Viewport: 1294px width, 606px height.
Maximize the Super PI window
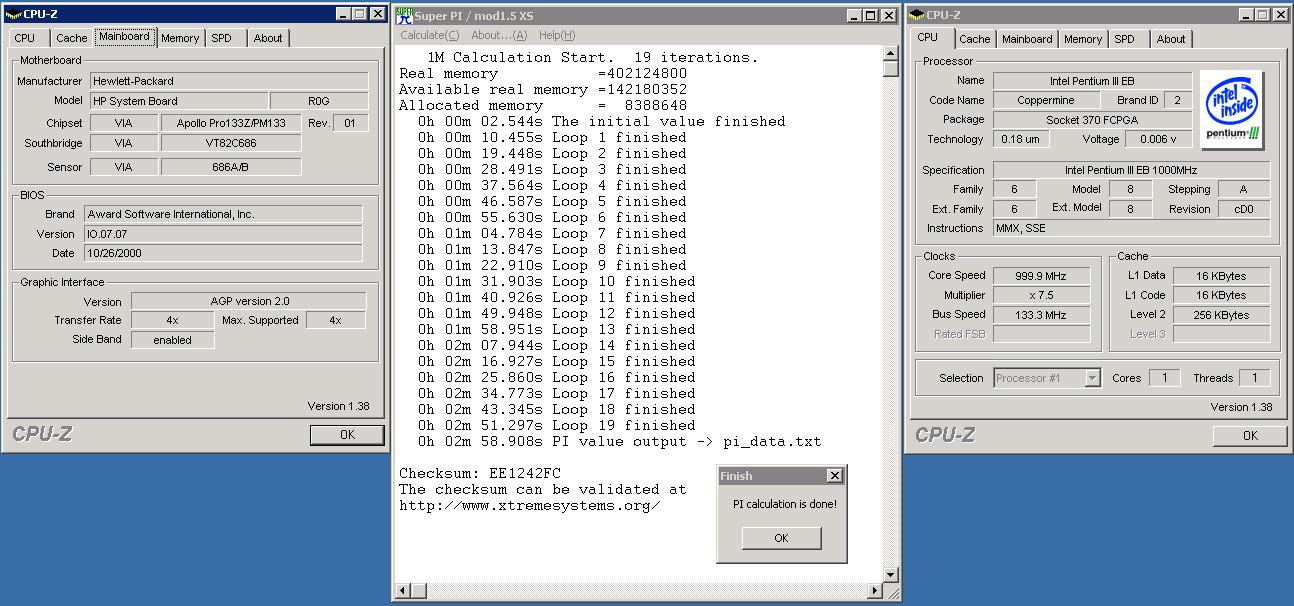pos(870,15)
